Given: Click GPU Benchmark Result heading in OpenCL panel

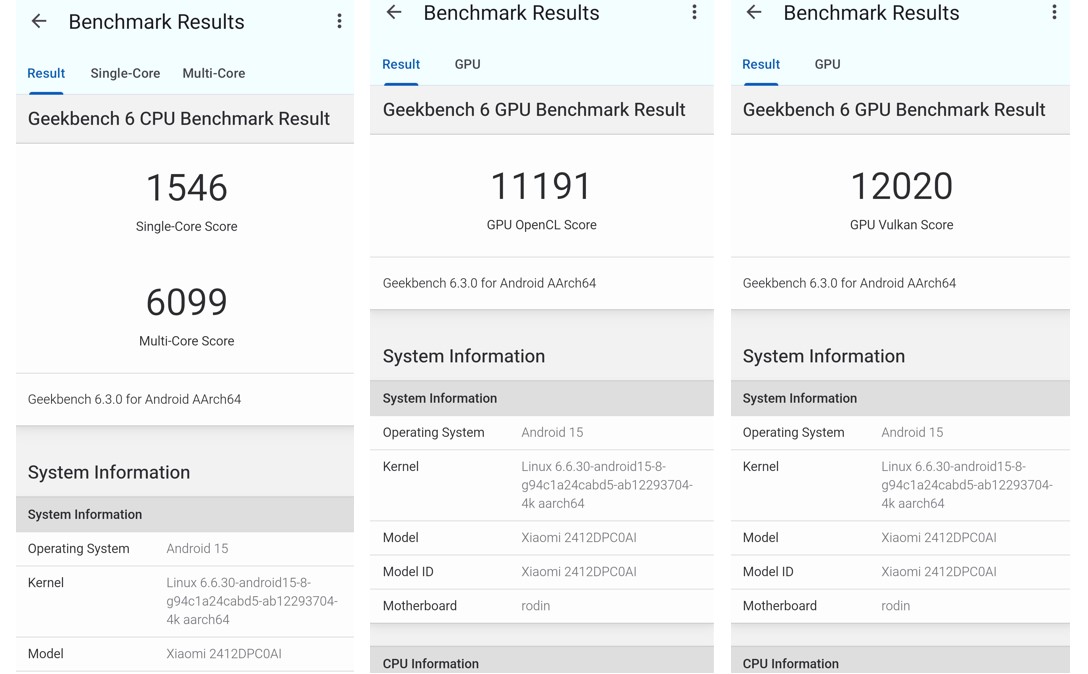Looking at the screenshot, I should coord(534,110).
